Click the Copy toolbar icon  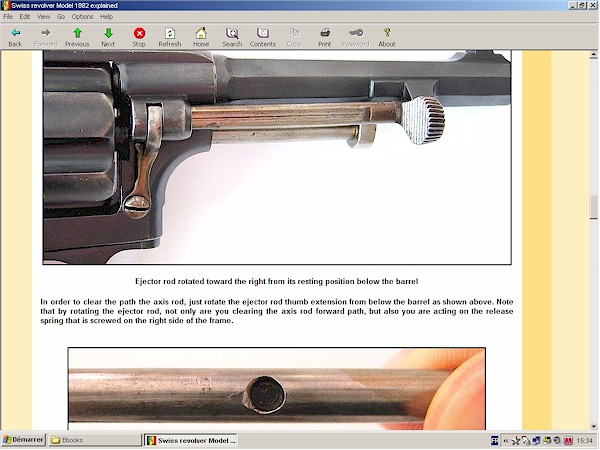click(x=294, y=38)
